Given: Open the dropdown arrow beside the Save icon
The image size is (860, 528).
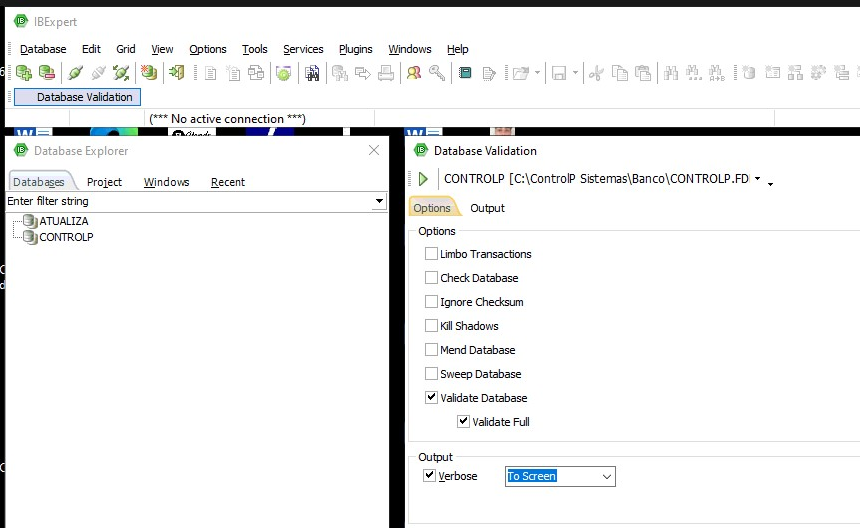Looking at the screenshot, I should click(x=575, y=73).
